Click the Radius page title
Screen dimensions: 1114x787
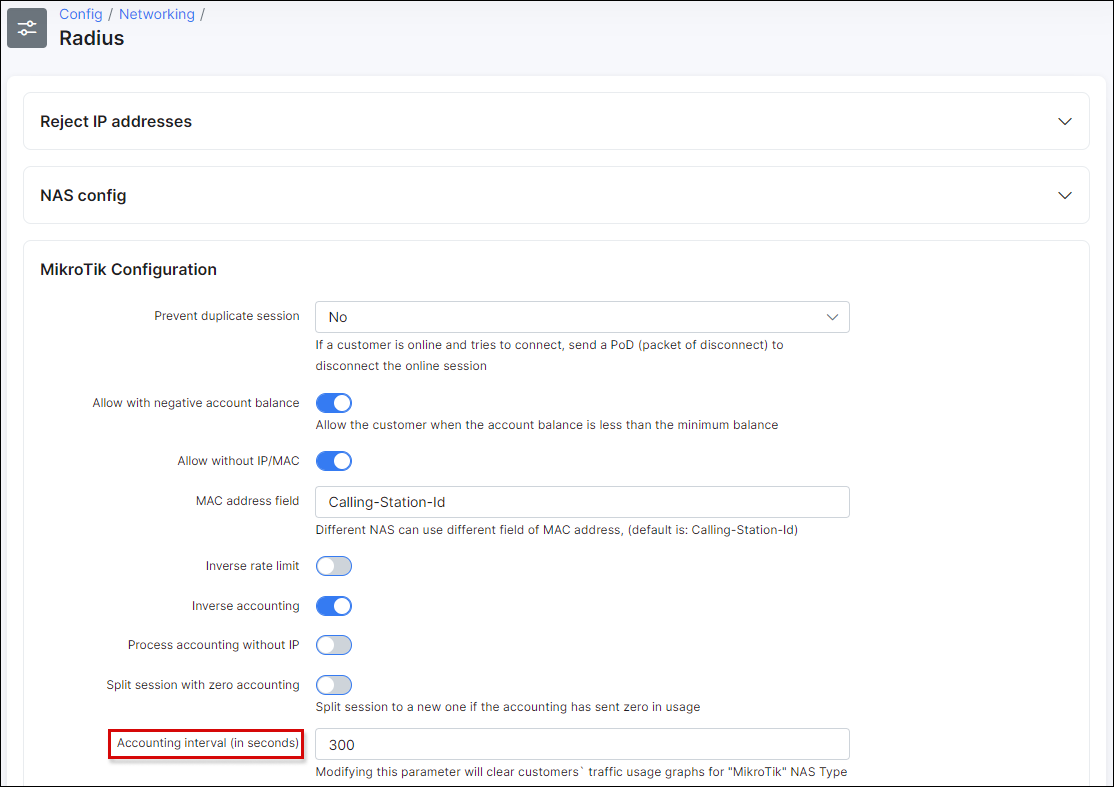[92, 38]
